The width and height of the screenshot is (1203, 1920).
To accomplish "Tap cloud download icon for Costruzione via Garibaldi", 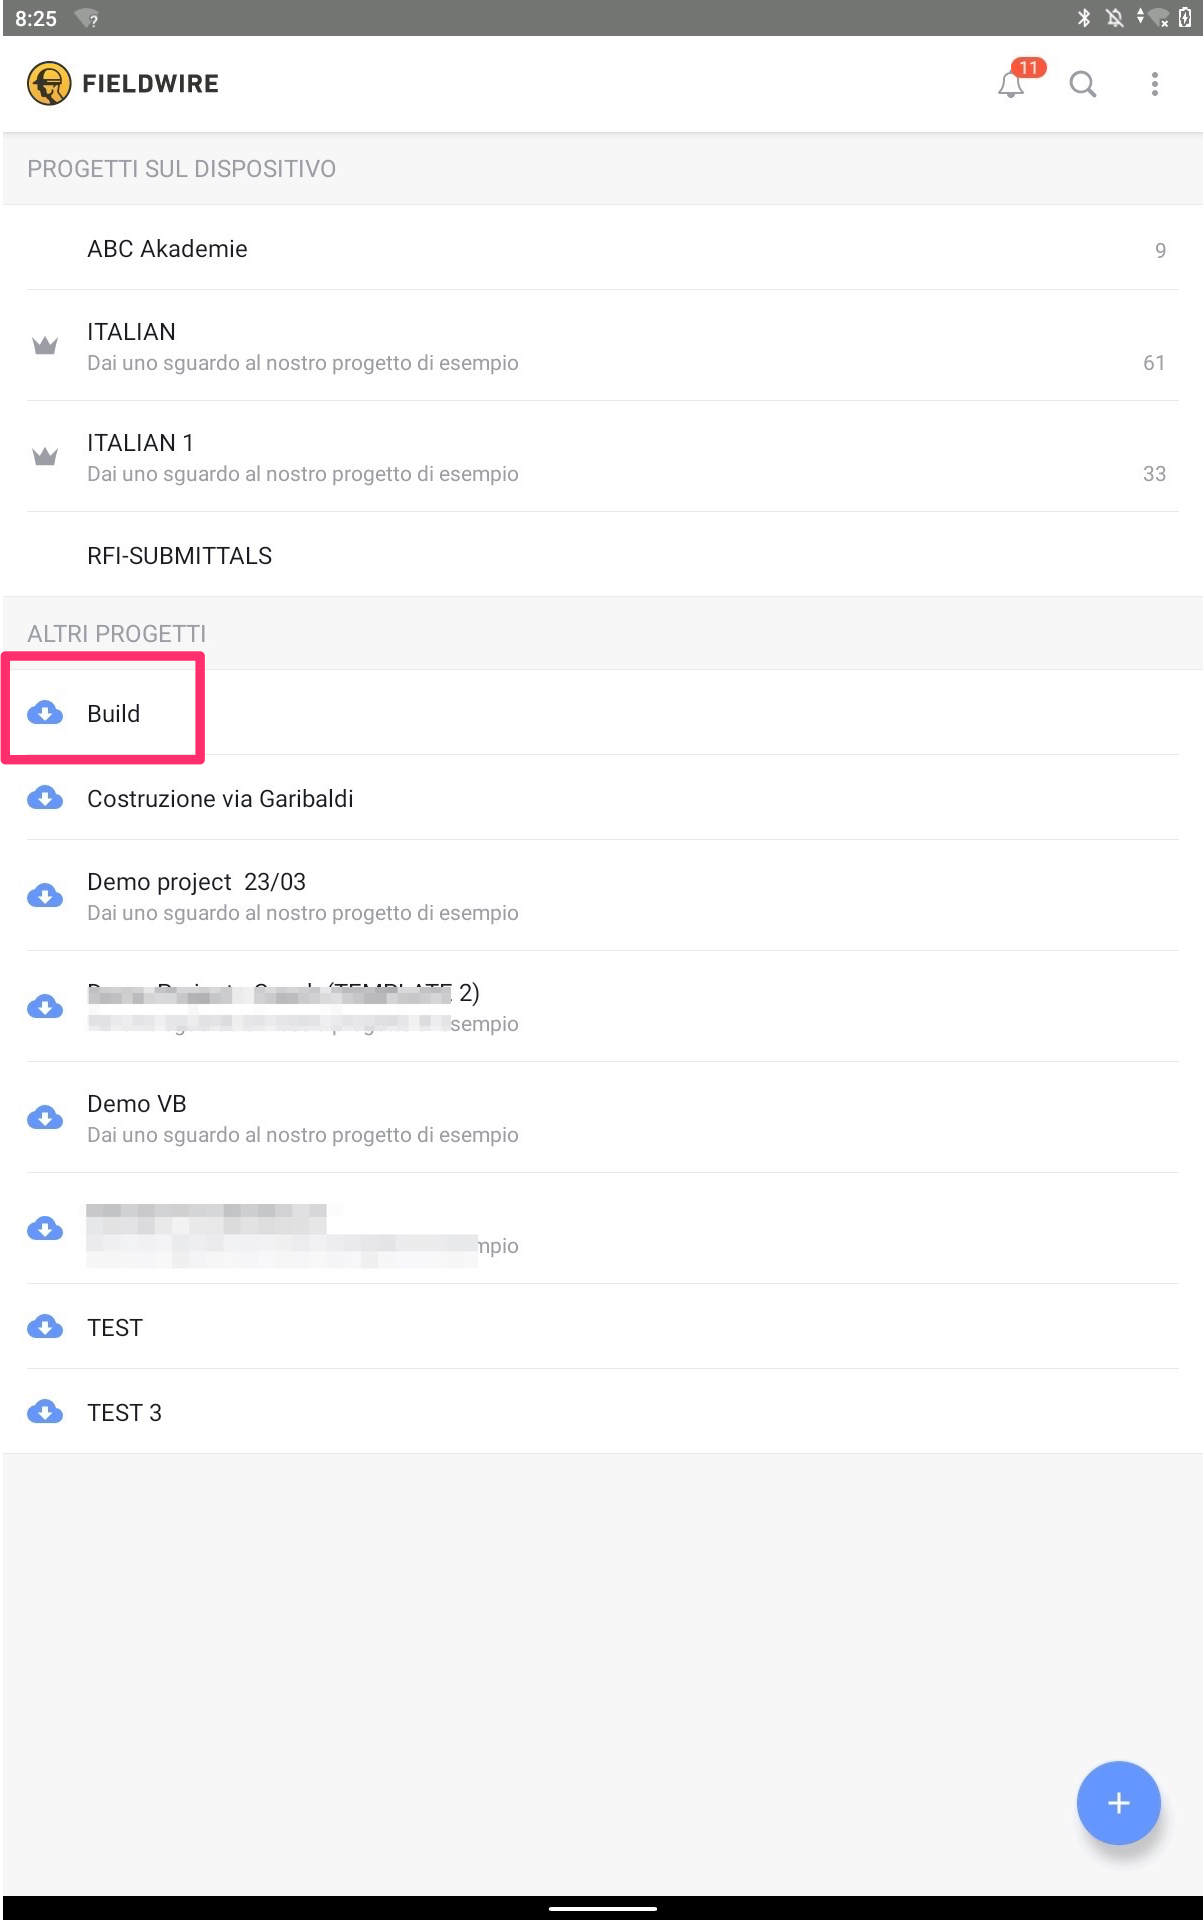I will (45, 798).
